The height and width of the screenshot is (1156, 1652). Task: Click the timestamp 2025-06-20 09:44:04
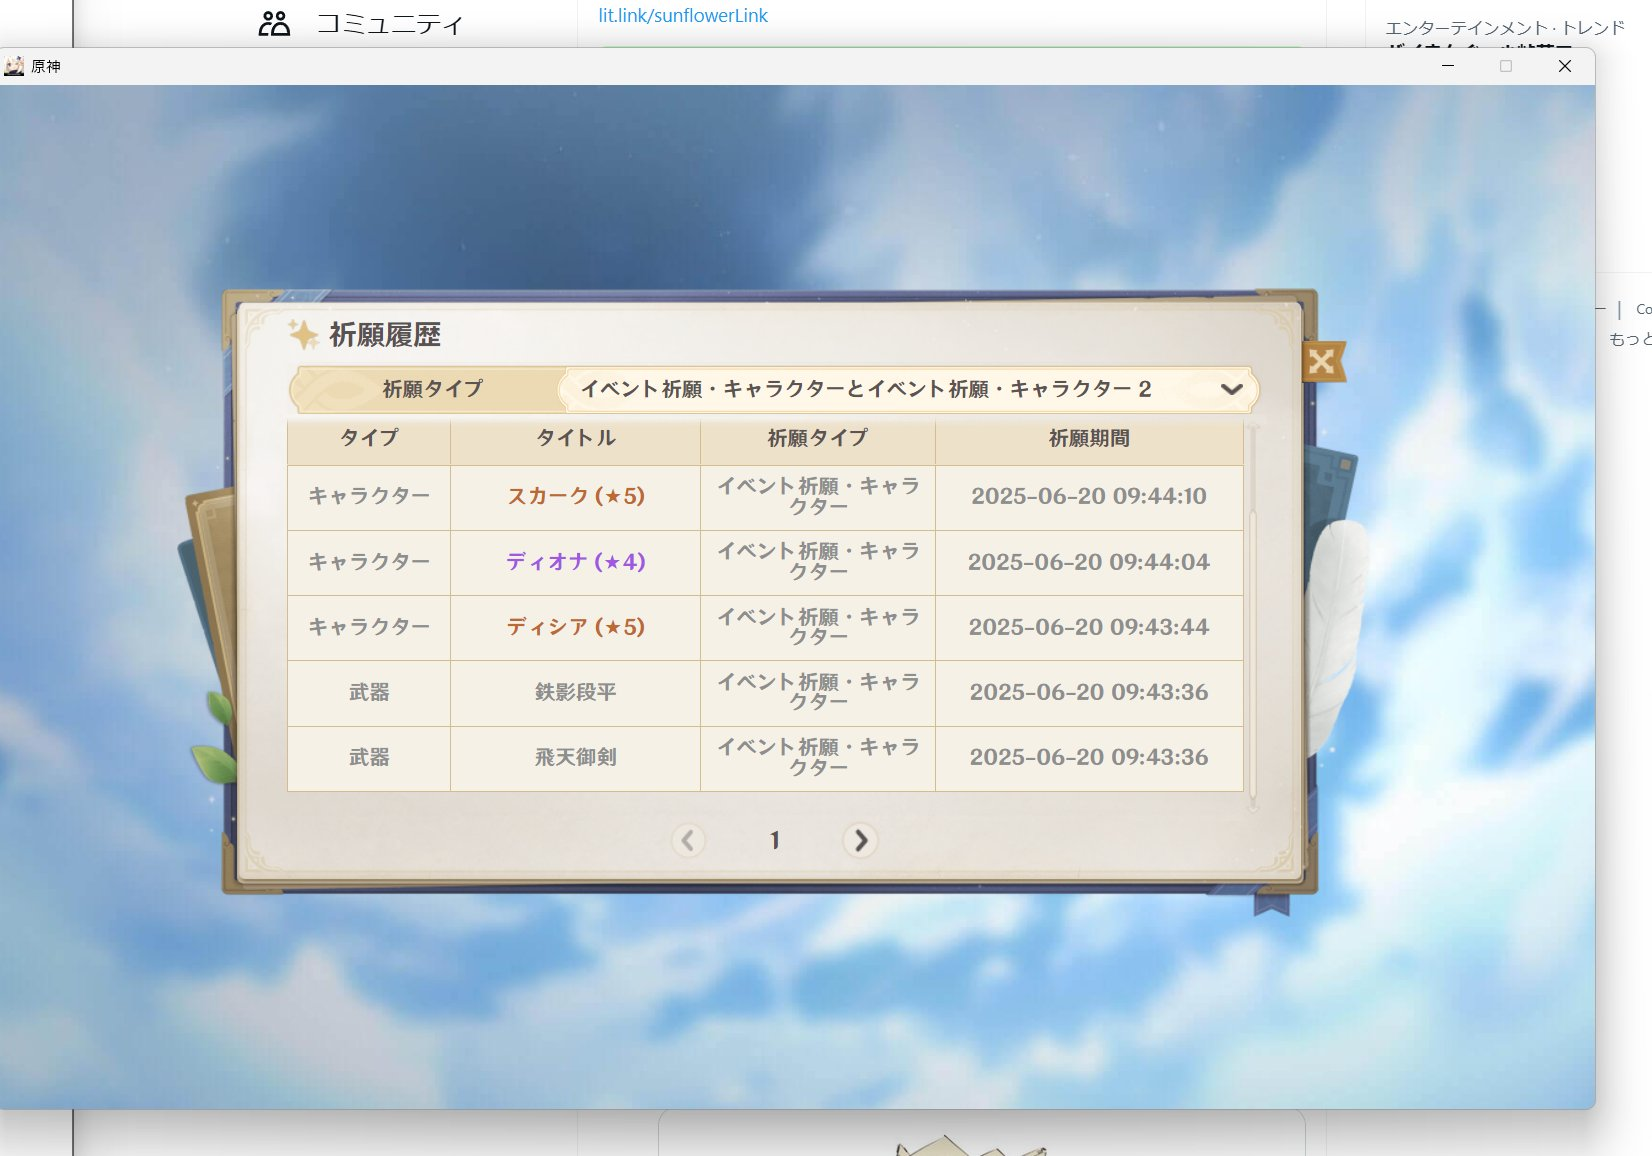click(1089, 562)
